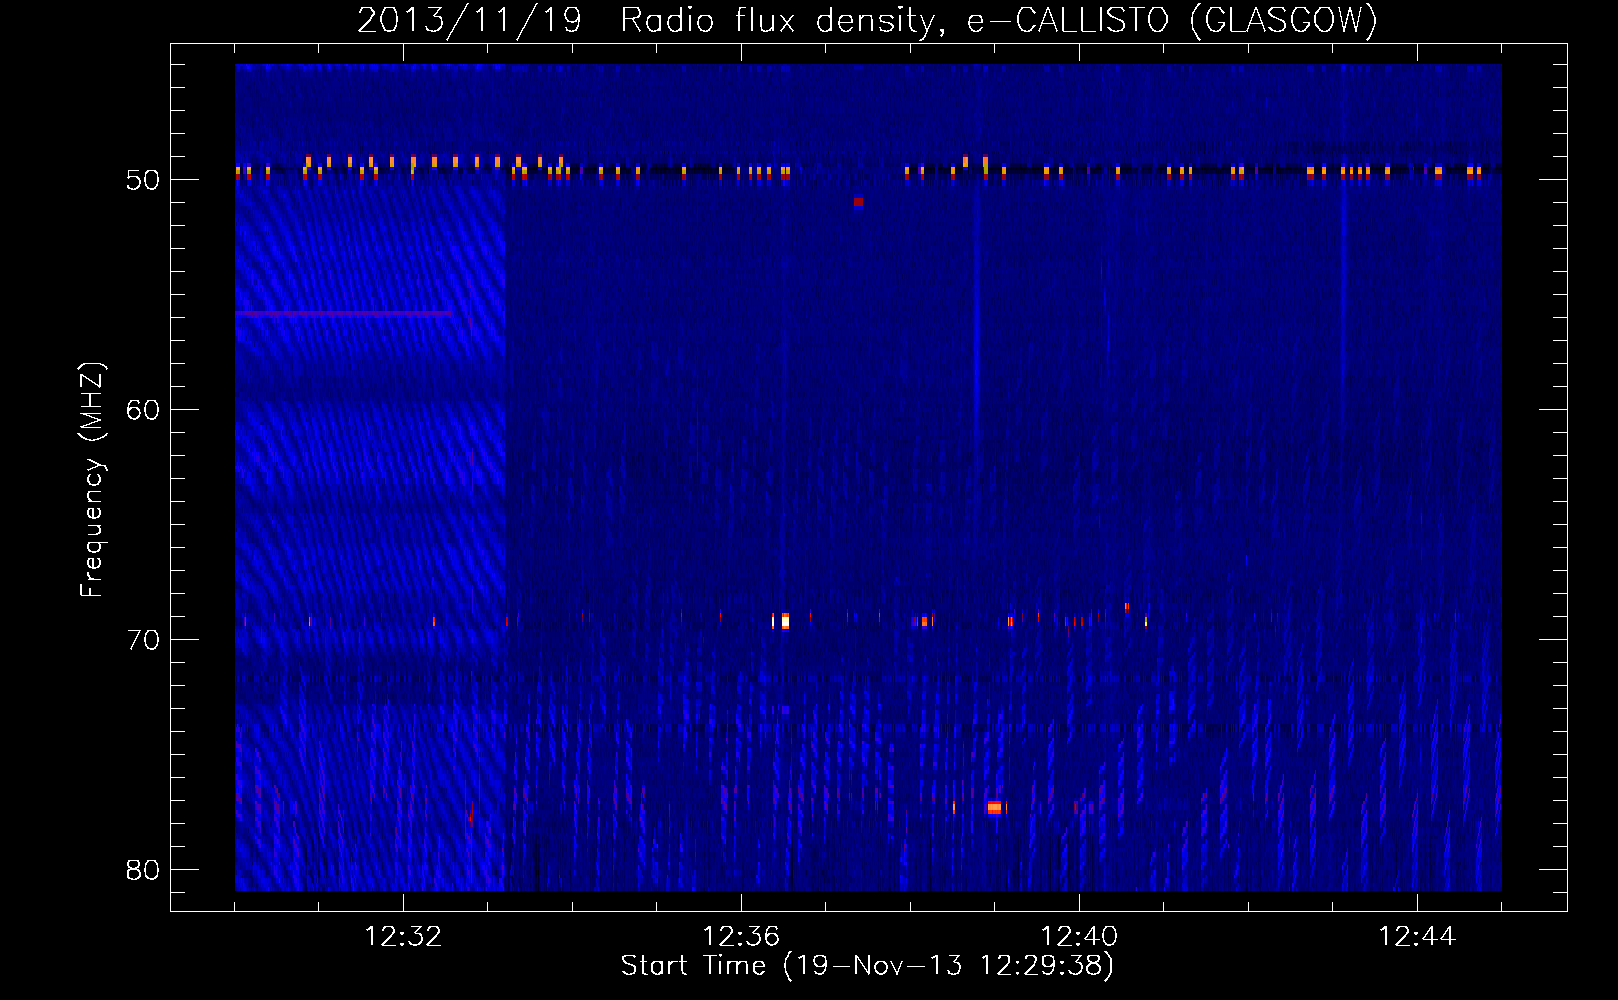Screen dimensions: 1618x1000
Task: Click the 70 MHz tick label
Action: (143, 640)
